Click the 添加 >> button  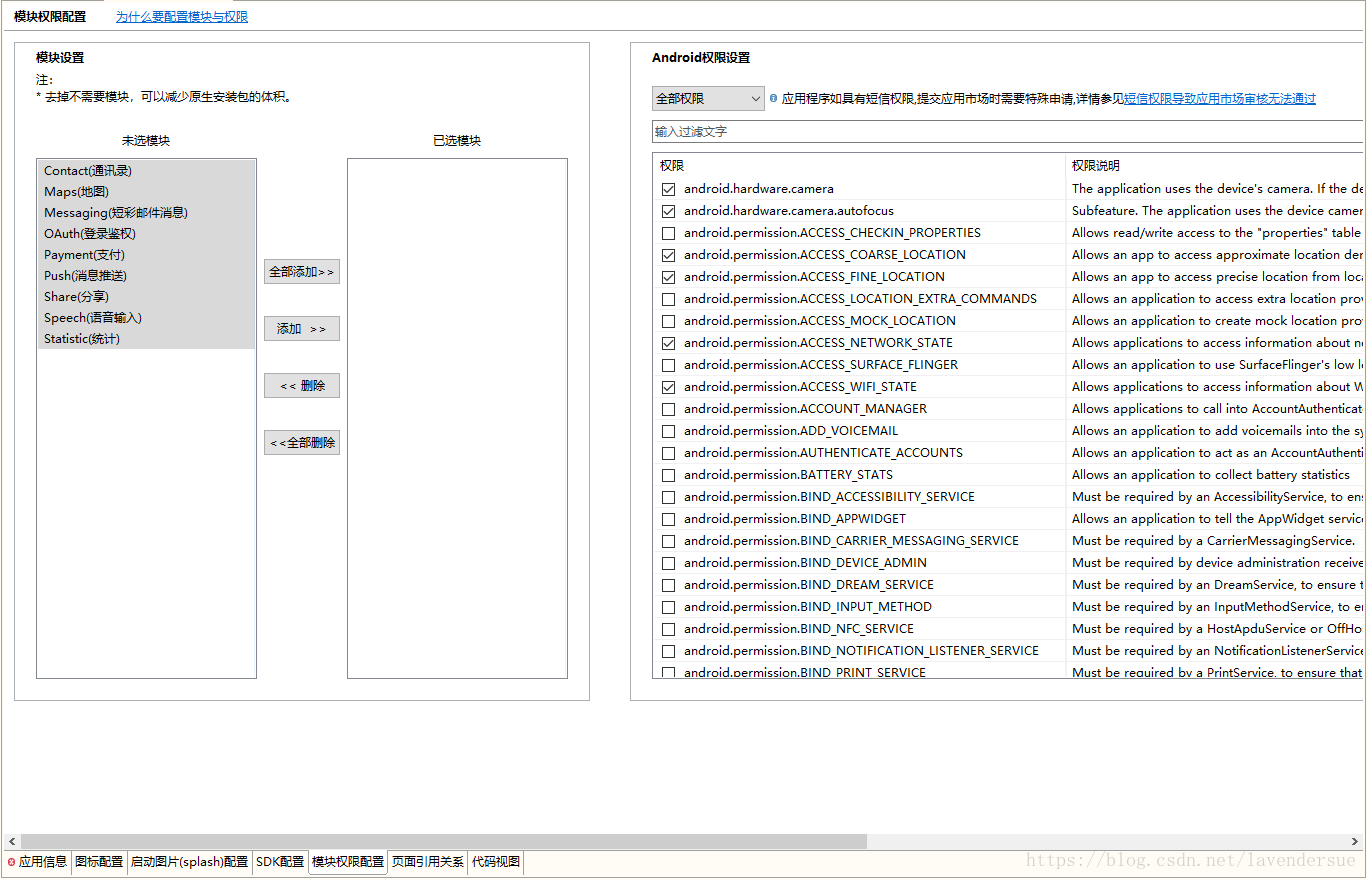tap(302, 329)
